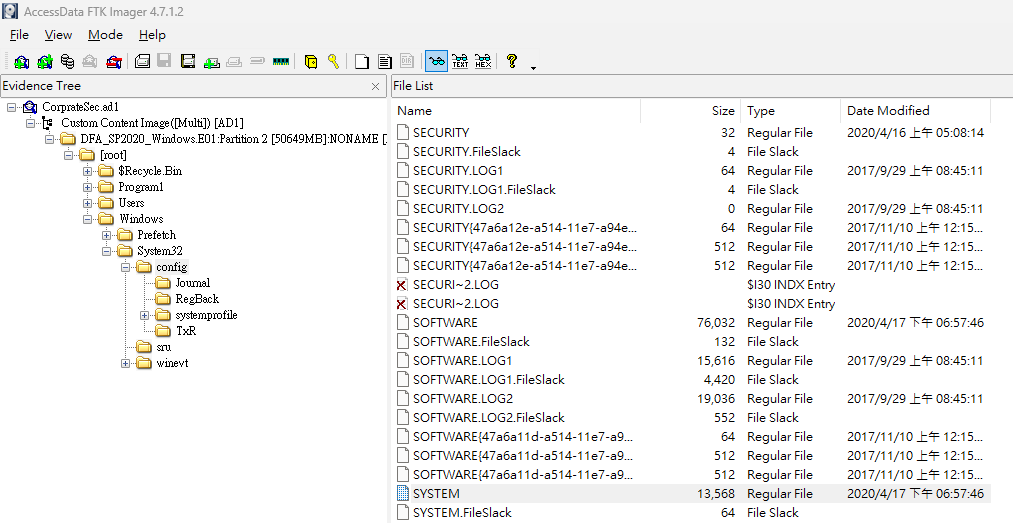This screenshot has height=523, width=1013.
Task: Expand the Users folder node
Action: [87, 203]
